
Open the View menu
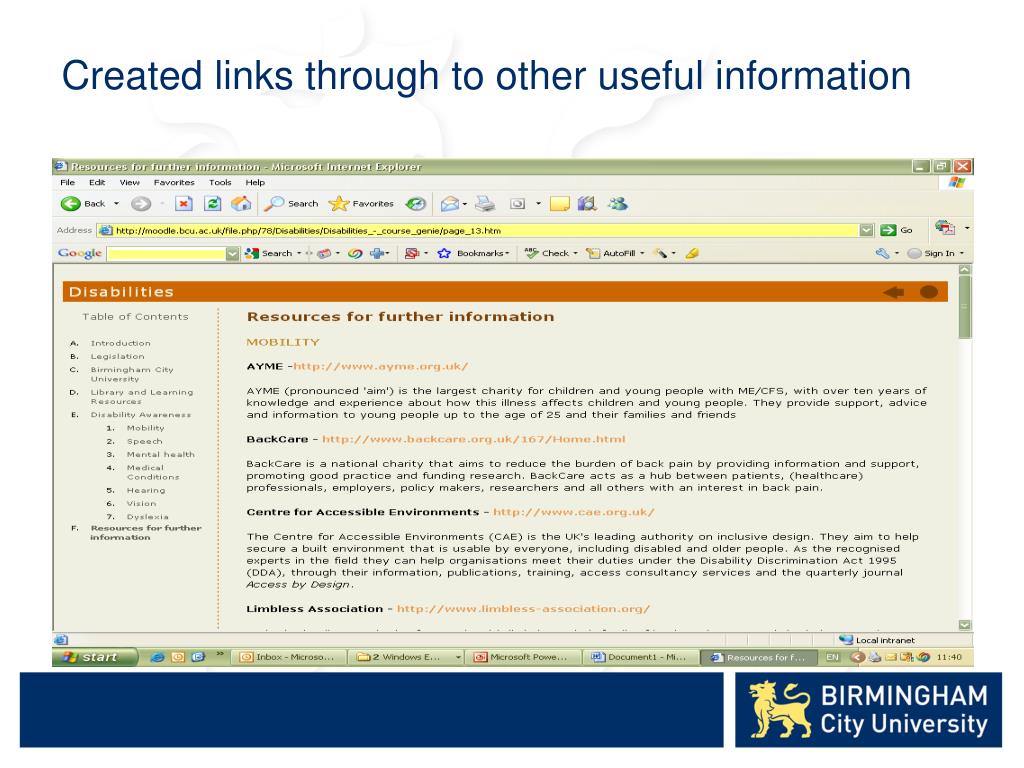point(129,182)
